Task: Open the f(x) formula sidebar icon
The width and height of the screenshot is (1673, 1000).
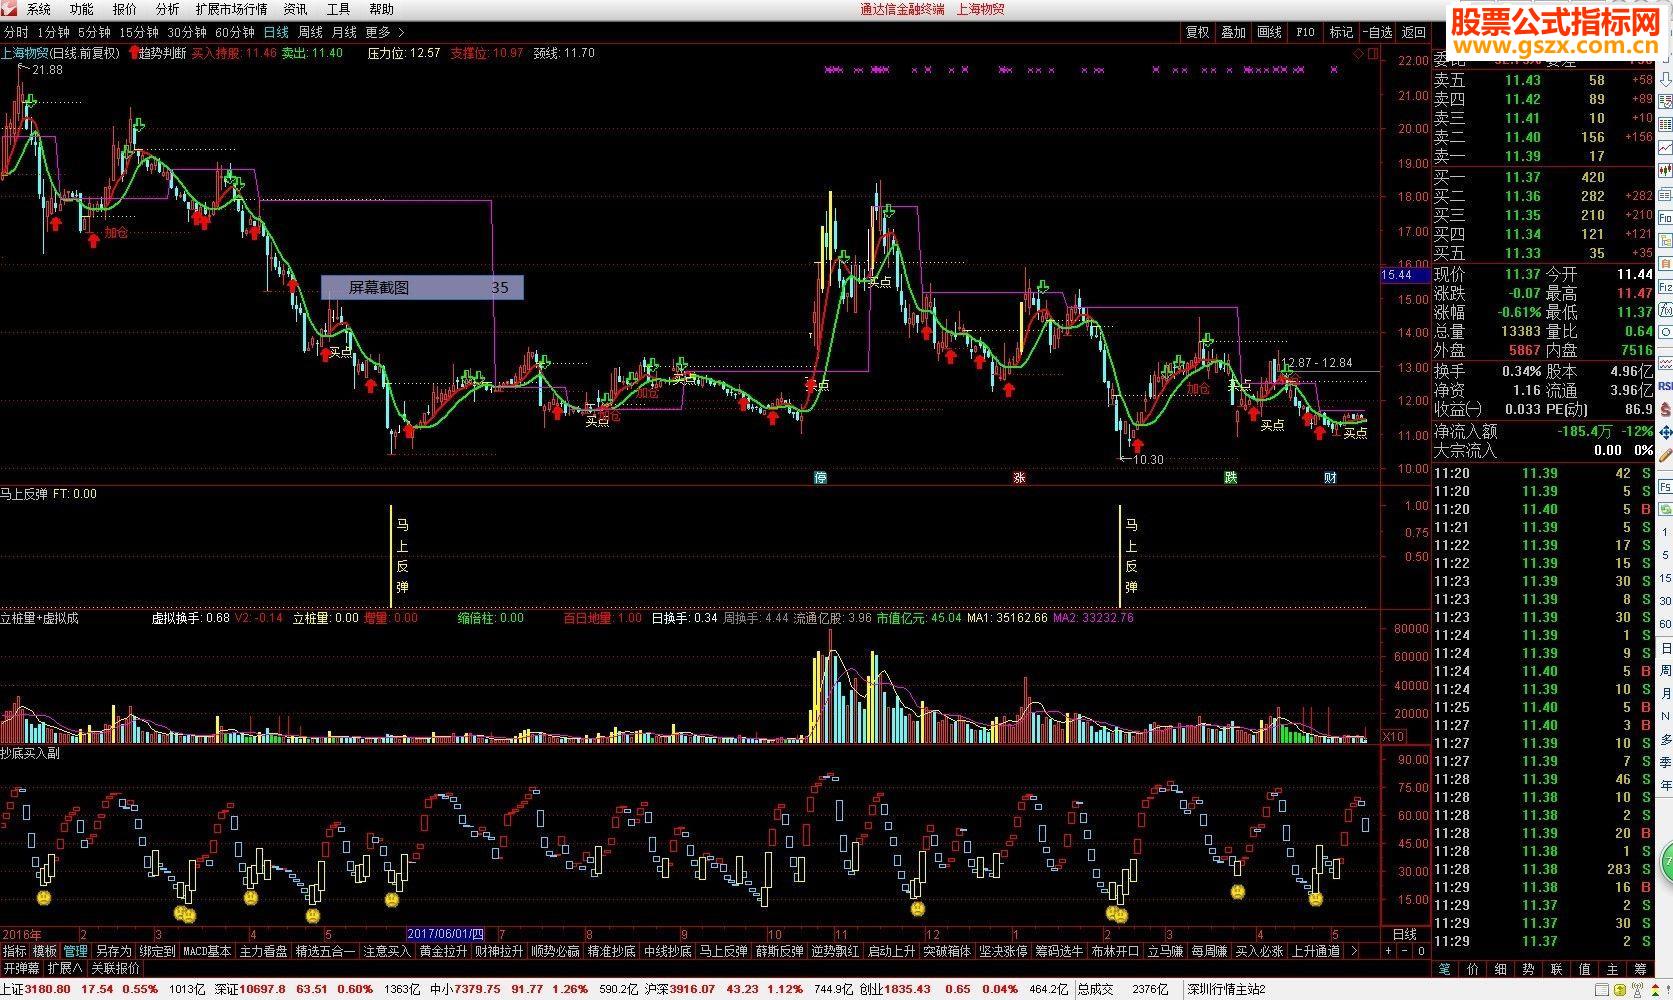Action: pos(1665,309)
